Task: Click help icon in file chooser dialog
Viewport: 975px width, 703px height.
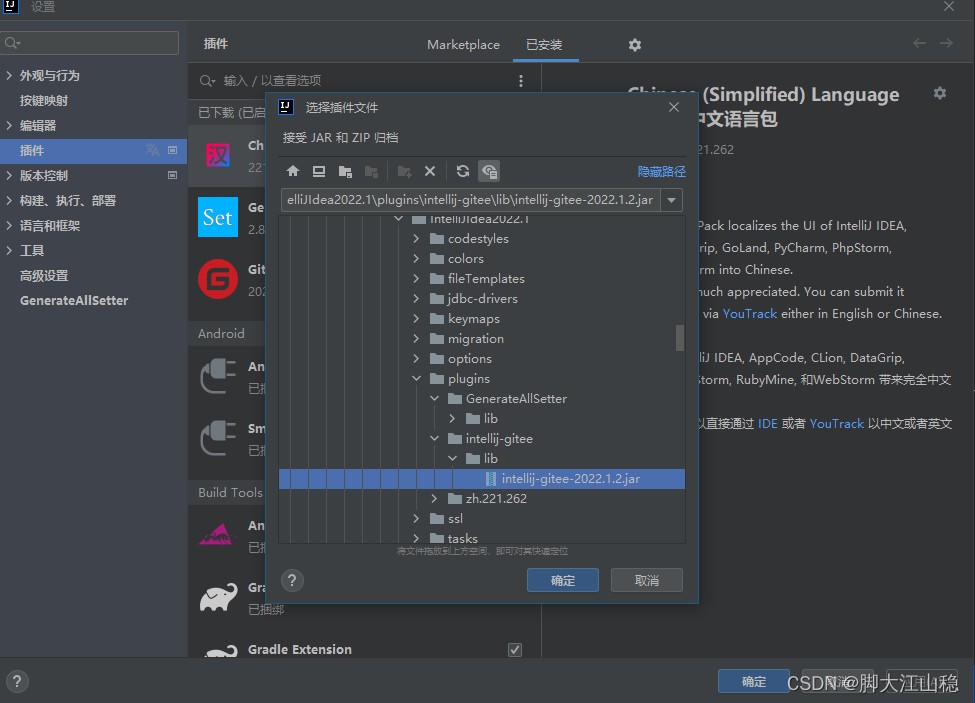Action: pos(292,581)
